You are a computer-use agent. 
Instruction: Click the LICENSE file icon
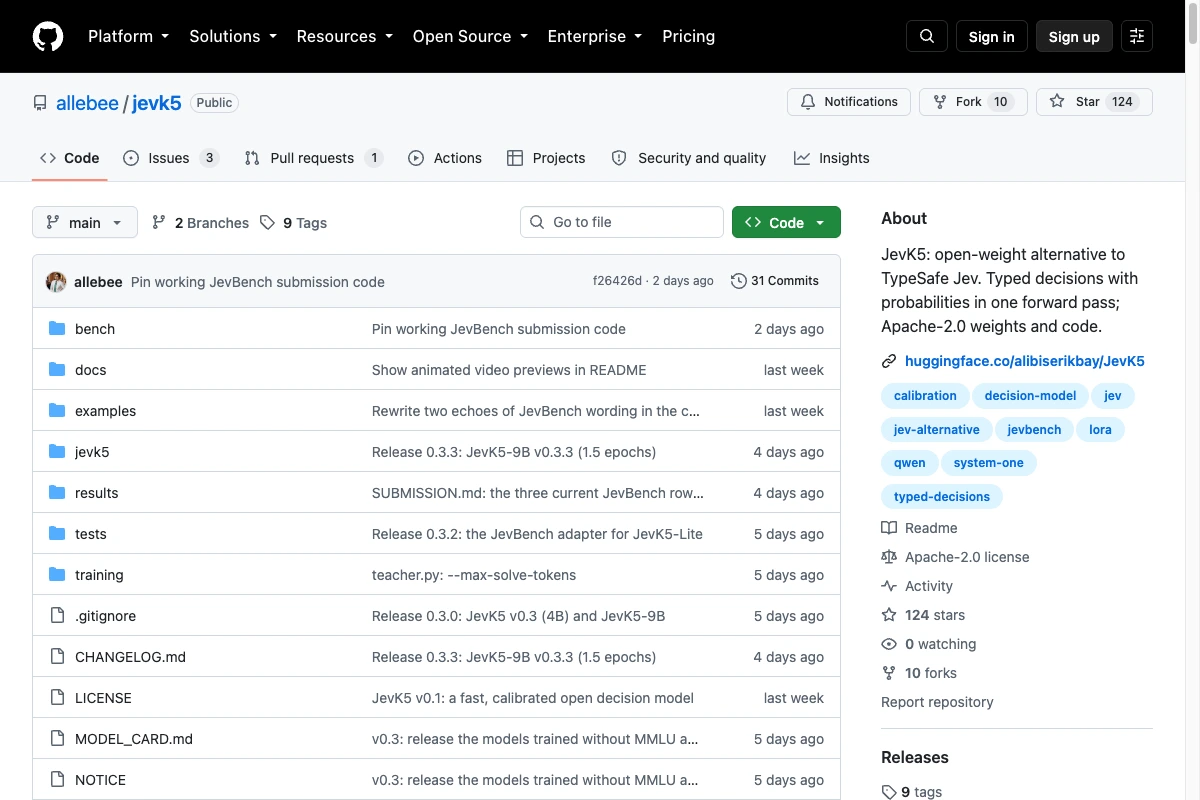(57, 698)
